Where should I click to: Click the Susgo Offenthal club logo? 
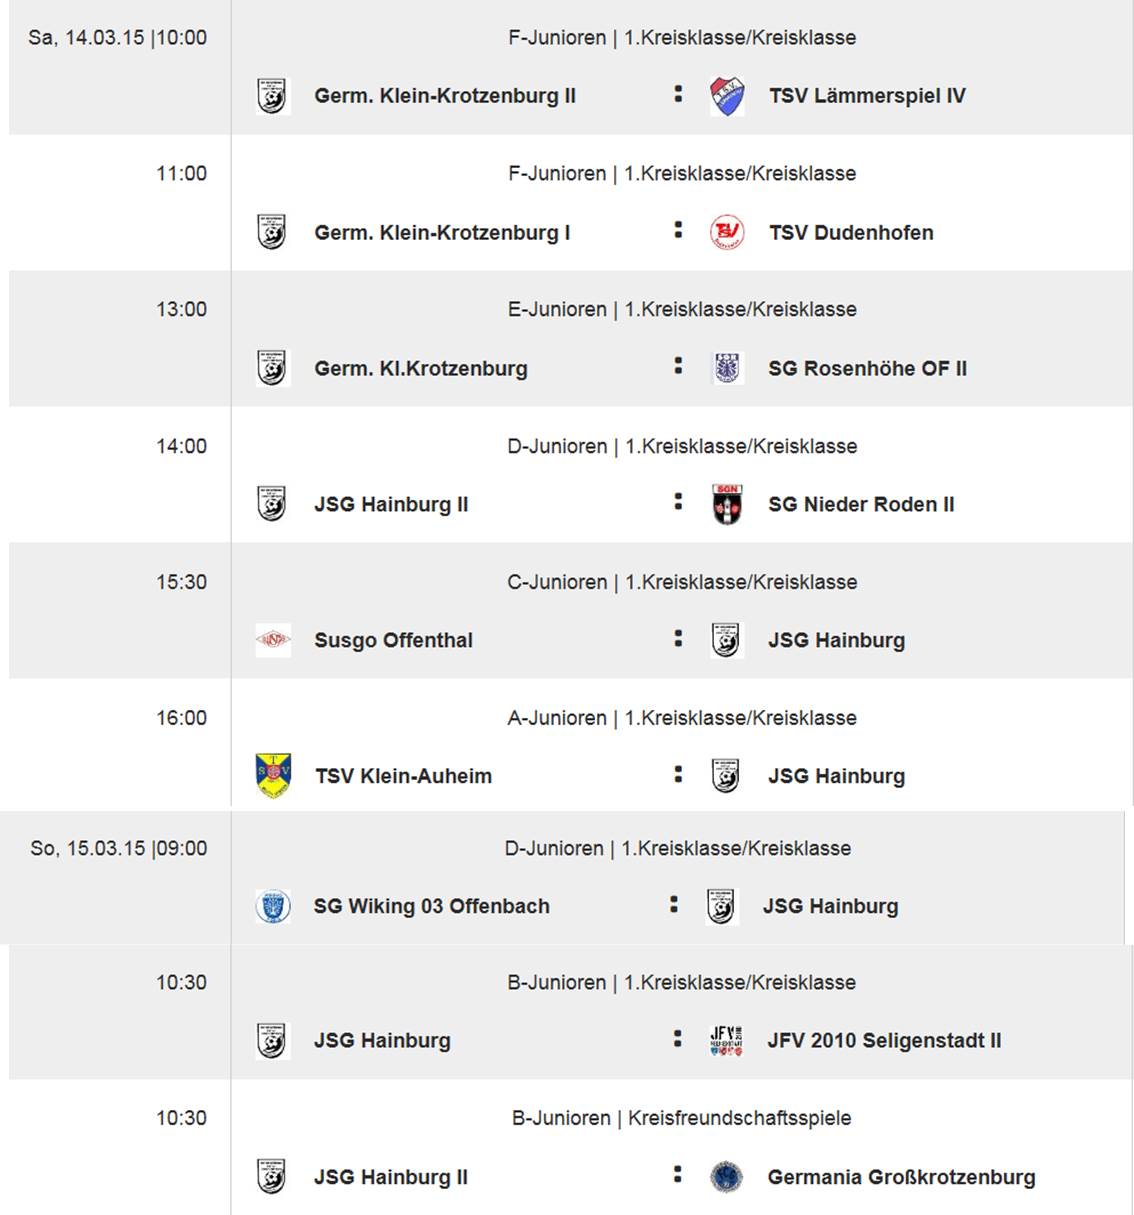coord(273,640)
